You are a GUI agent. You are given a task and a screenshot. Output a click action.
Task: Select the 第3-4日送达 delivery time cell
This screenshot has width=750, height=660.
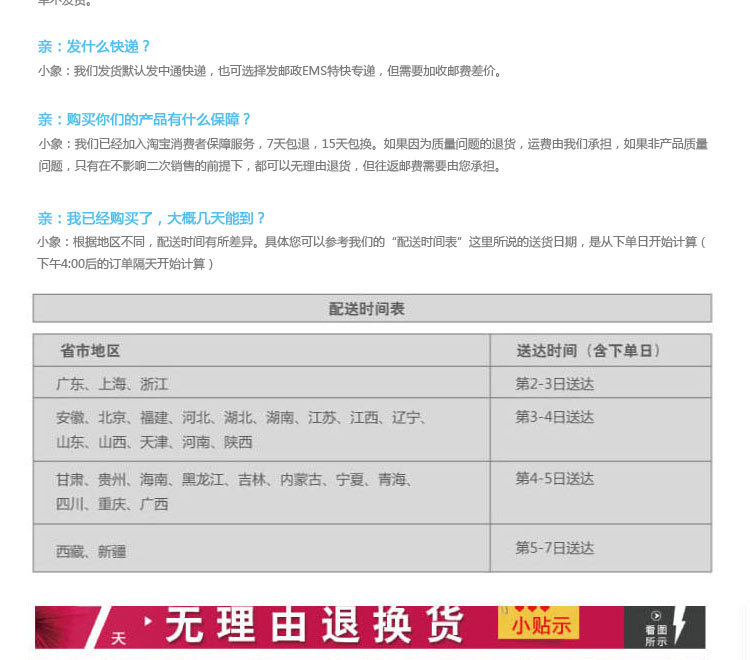point(554,417)
